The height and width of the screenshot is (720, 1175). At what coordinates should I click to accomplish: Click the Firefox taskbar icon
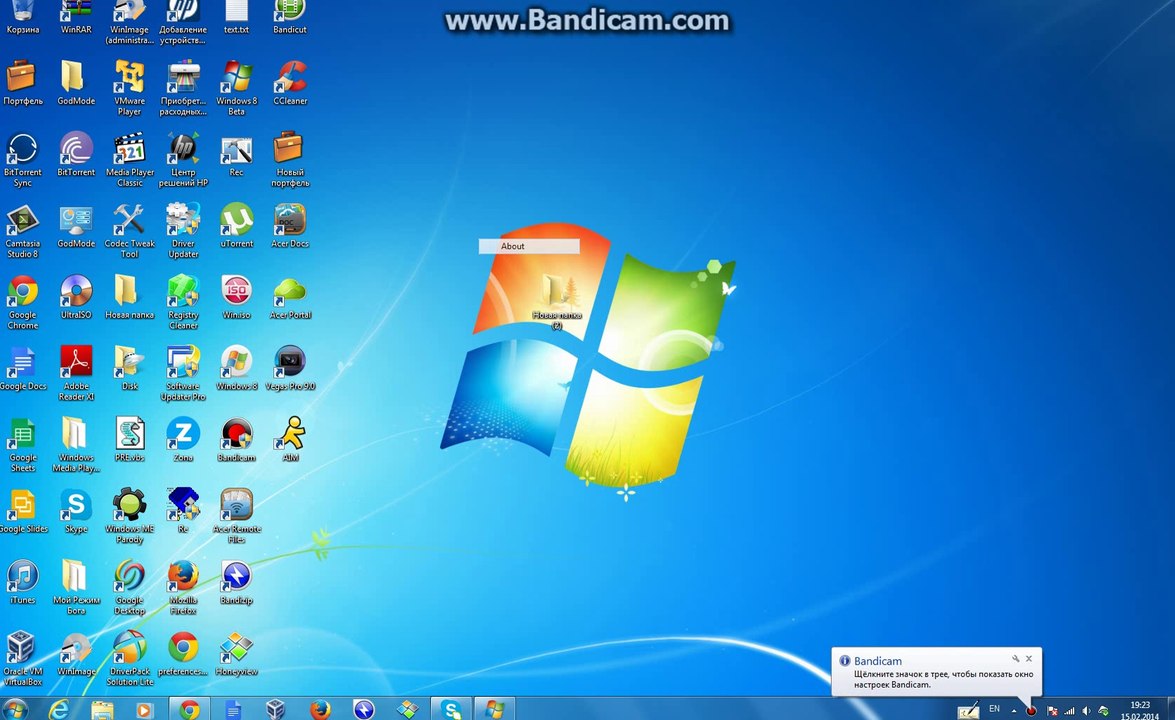[x=320, y=709]
